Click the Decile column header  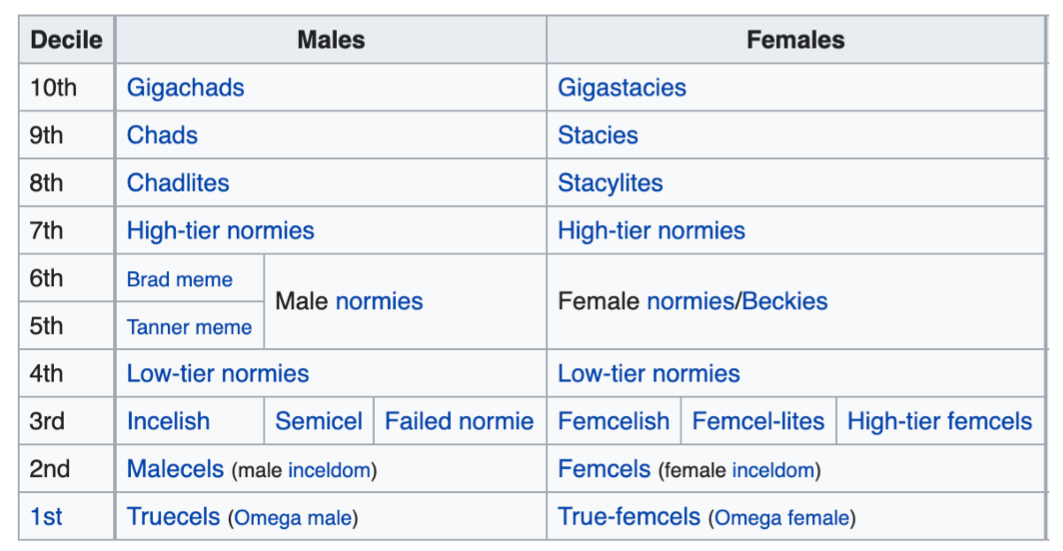click(x=66, y=41)
